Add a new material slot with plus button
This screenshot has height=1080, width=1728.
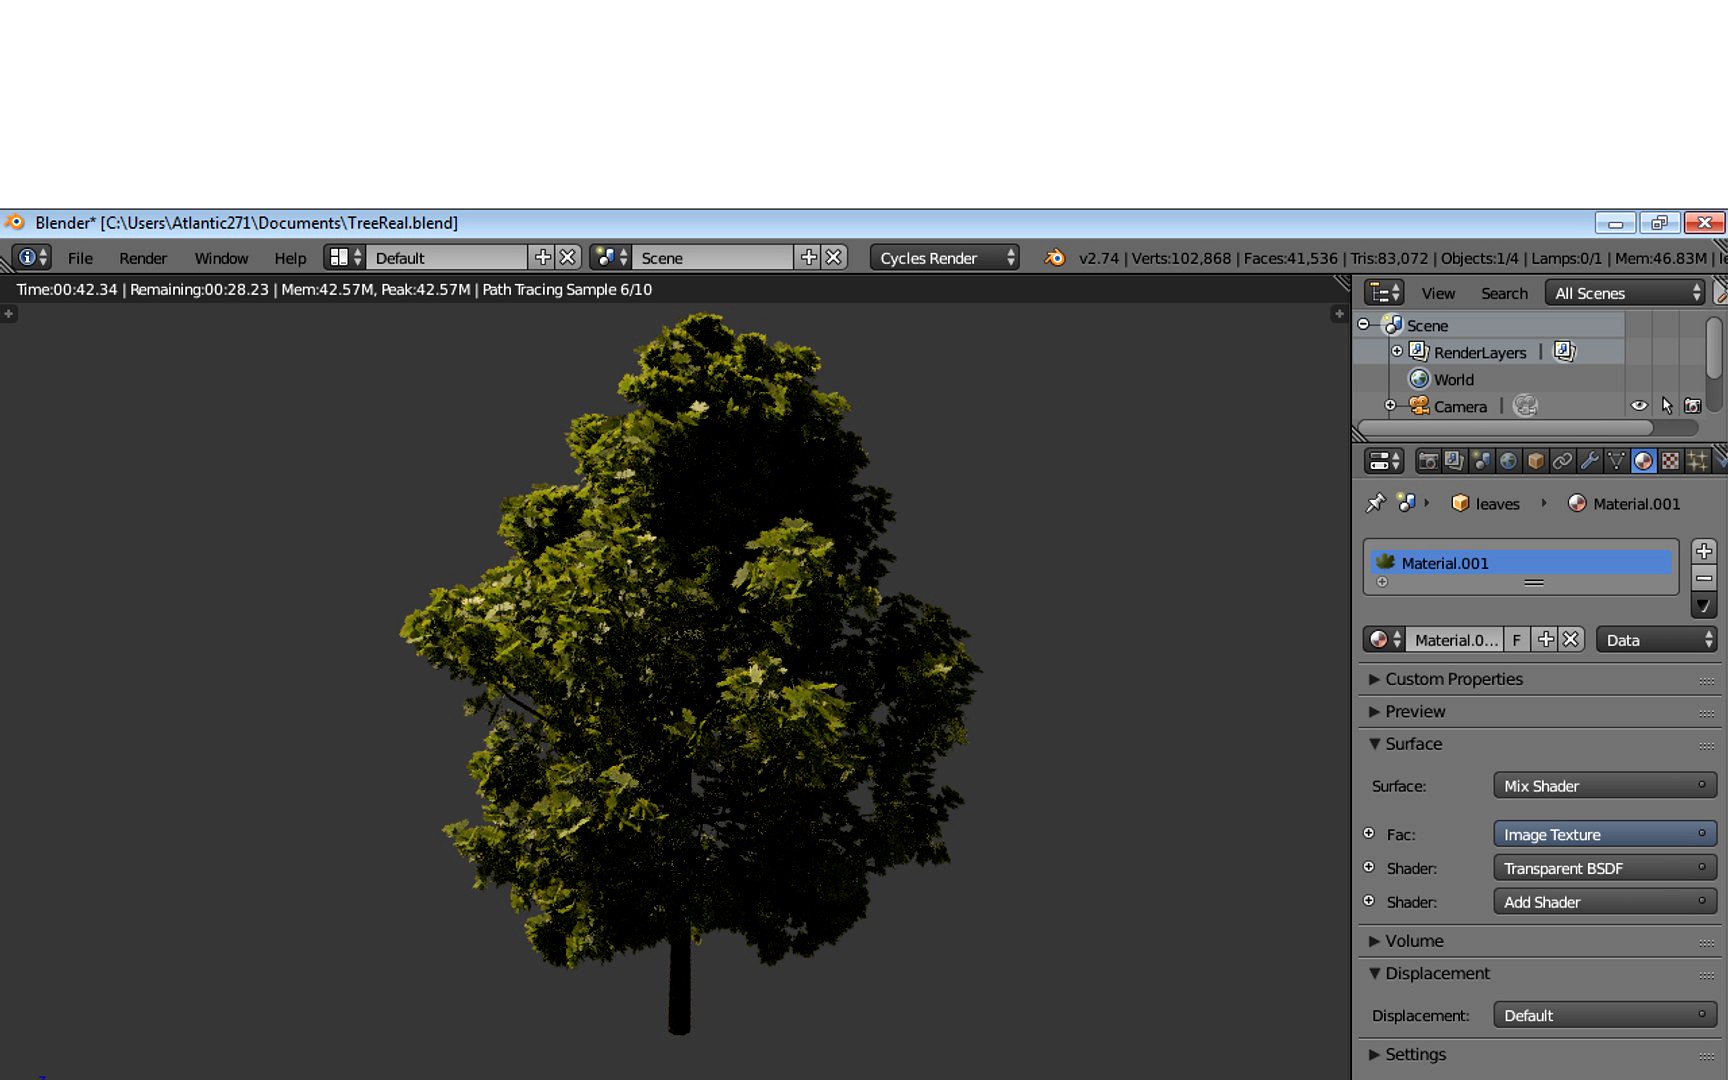pos(1703,550)
